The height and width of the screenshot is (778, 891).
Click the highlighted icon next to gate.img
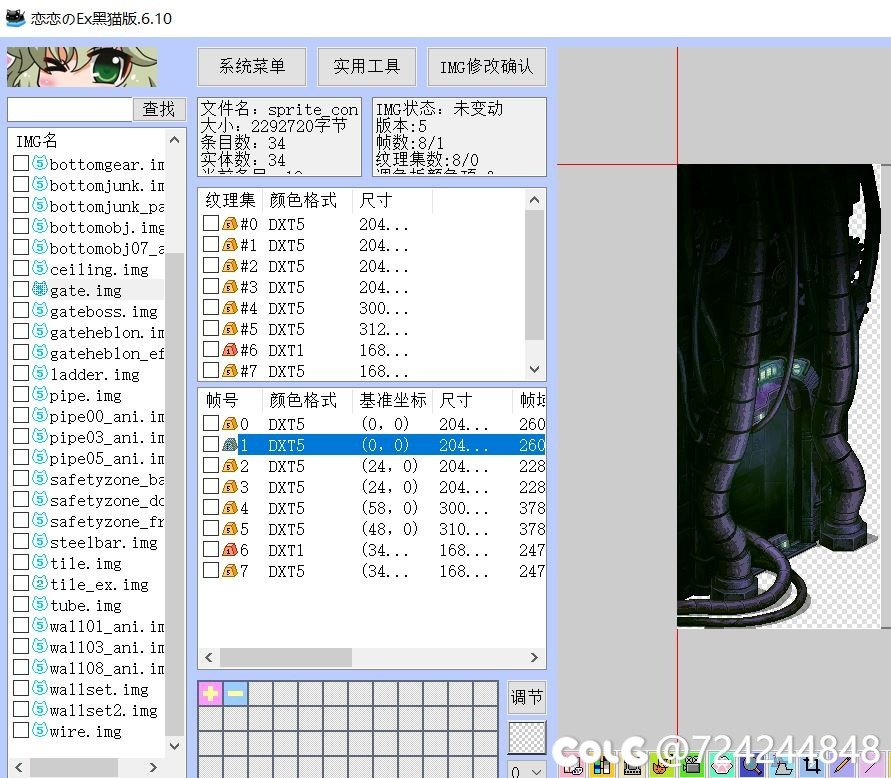(x=40, y=289)
